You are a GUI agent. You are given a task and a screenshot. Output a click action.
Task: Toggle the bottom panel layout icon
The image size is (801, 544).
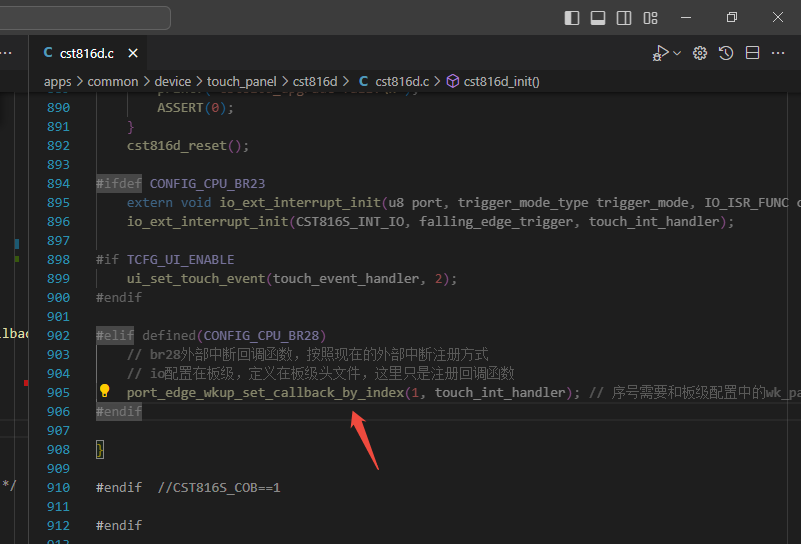click(x=598, y=18)
